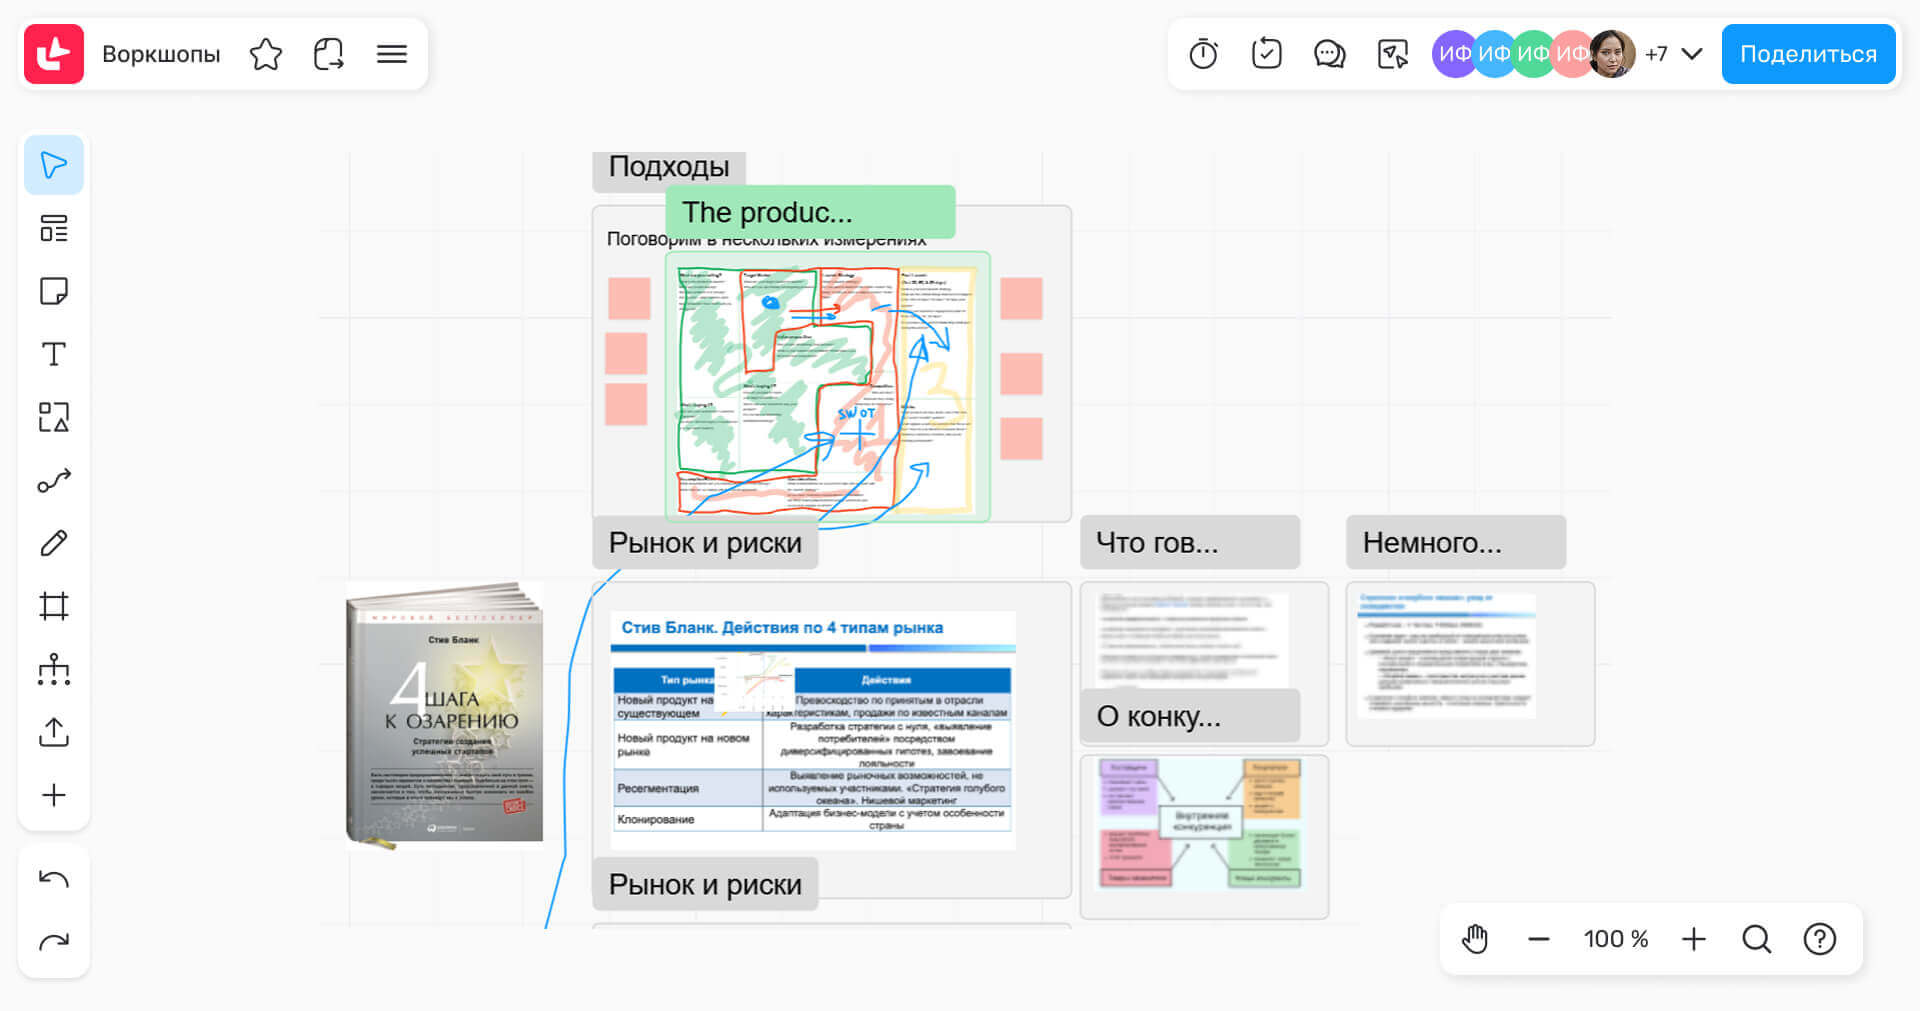Select the frame tool

pos(54,606)
